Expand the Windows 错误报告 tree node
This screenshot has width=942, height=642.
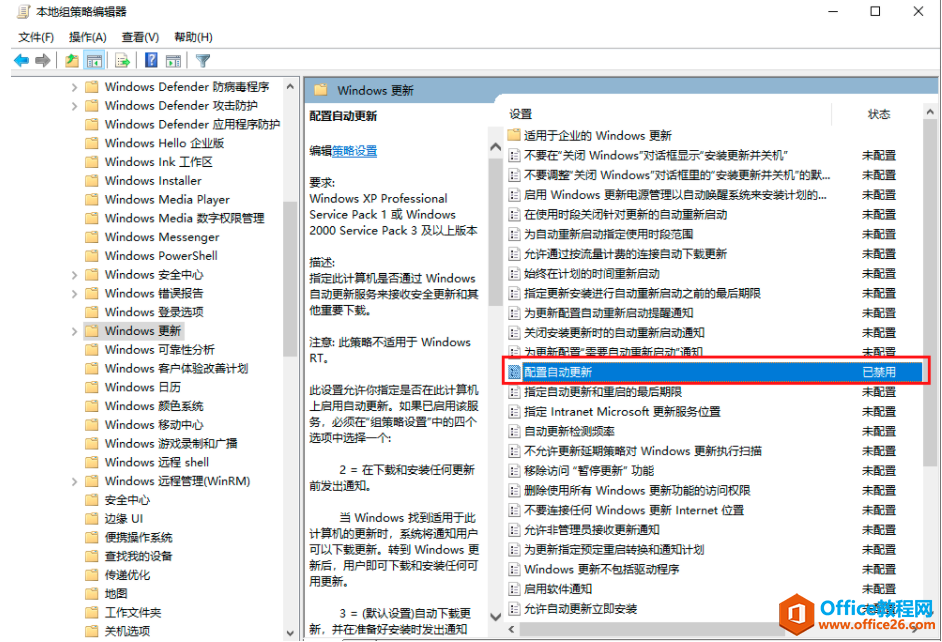tap(74, 294)
